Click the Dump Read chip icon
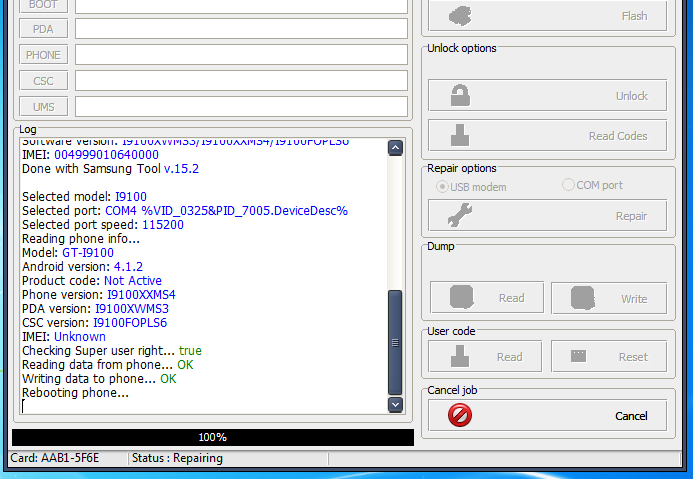699x479 pixels. click(461, 297)
